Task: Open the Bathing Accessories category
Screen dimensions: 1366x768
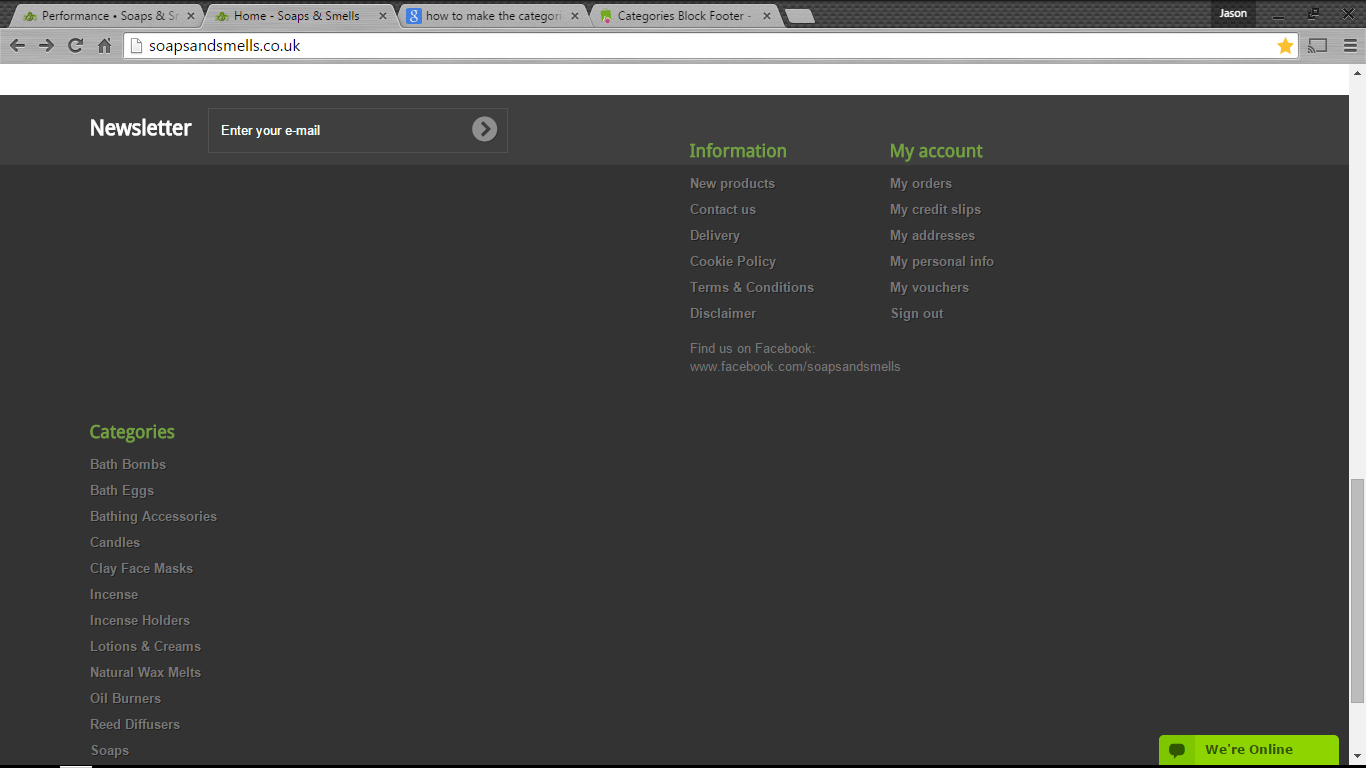Action: pos(153,516)
